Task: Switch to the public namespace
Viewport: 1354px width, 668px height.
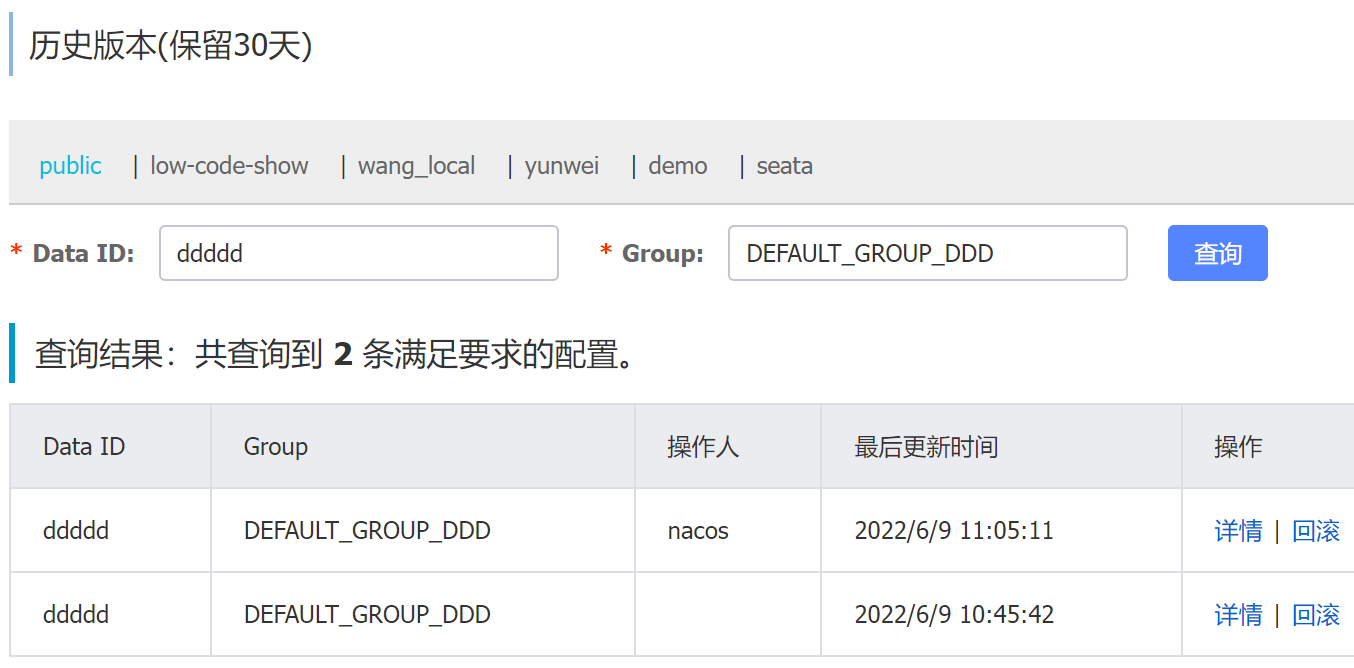Action: 70,165
